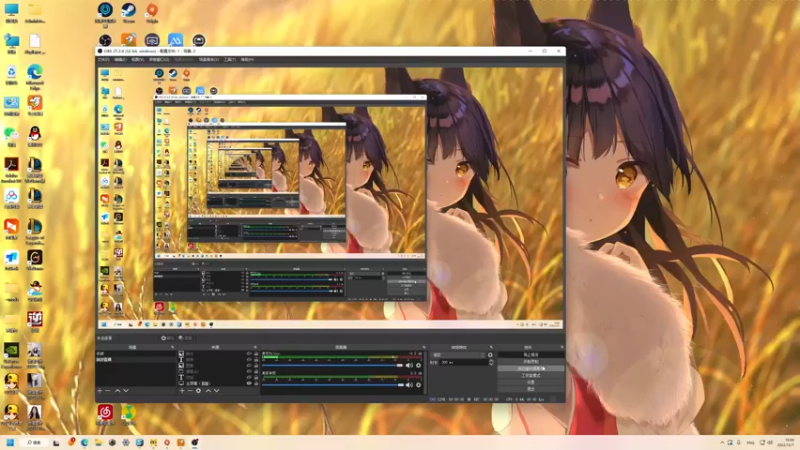
Task: Move the selected scene up in Scenes panel
Action: click(117, 391)
